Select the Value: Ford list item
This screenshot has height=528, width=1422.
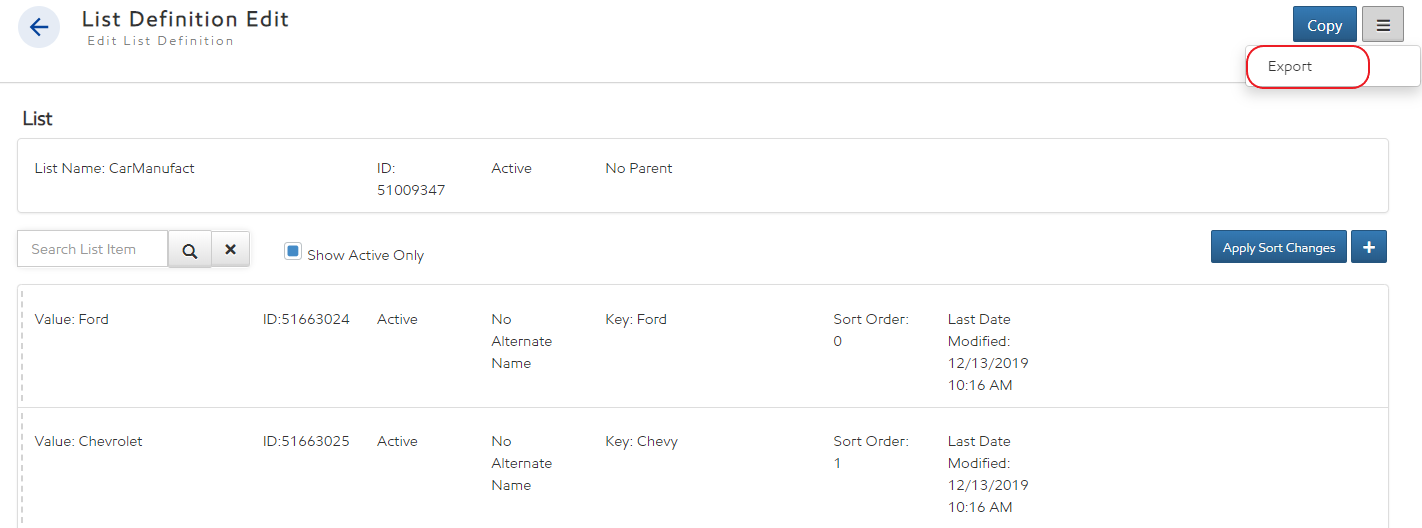point(72,320)
